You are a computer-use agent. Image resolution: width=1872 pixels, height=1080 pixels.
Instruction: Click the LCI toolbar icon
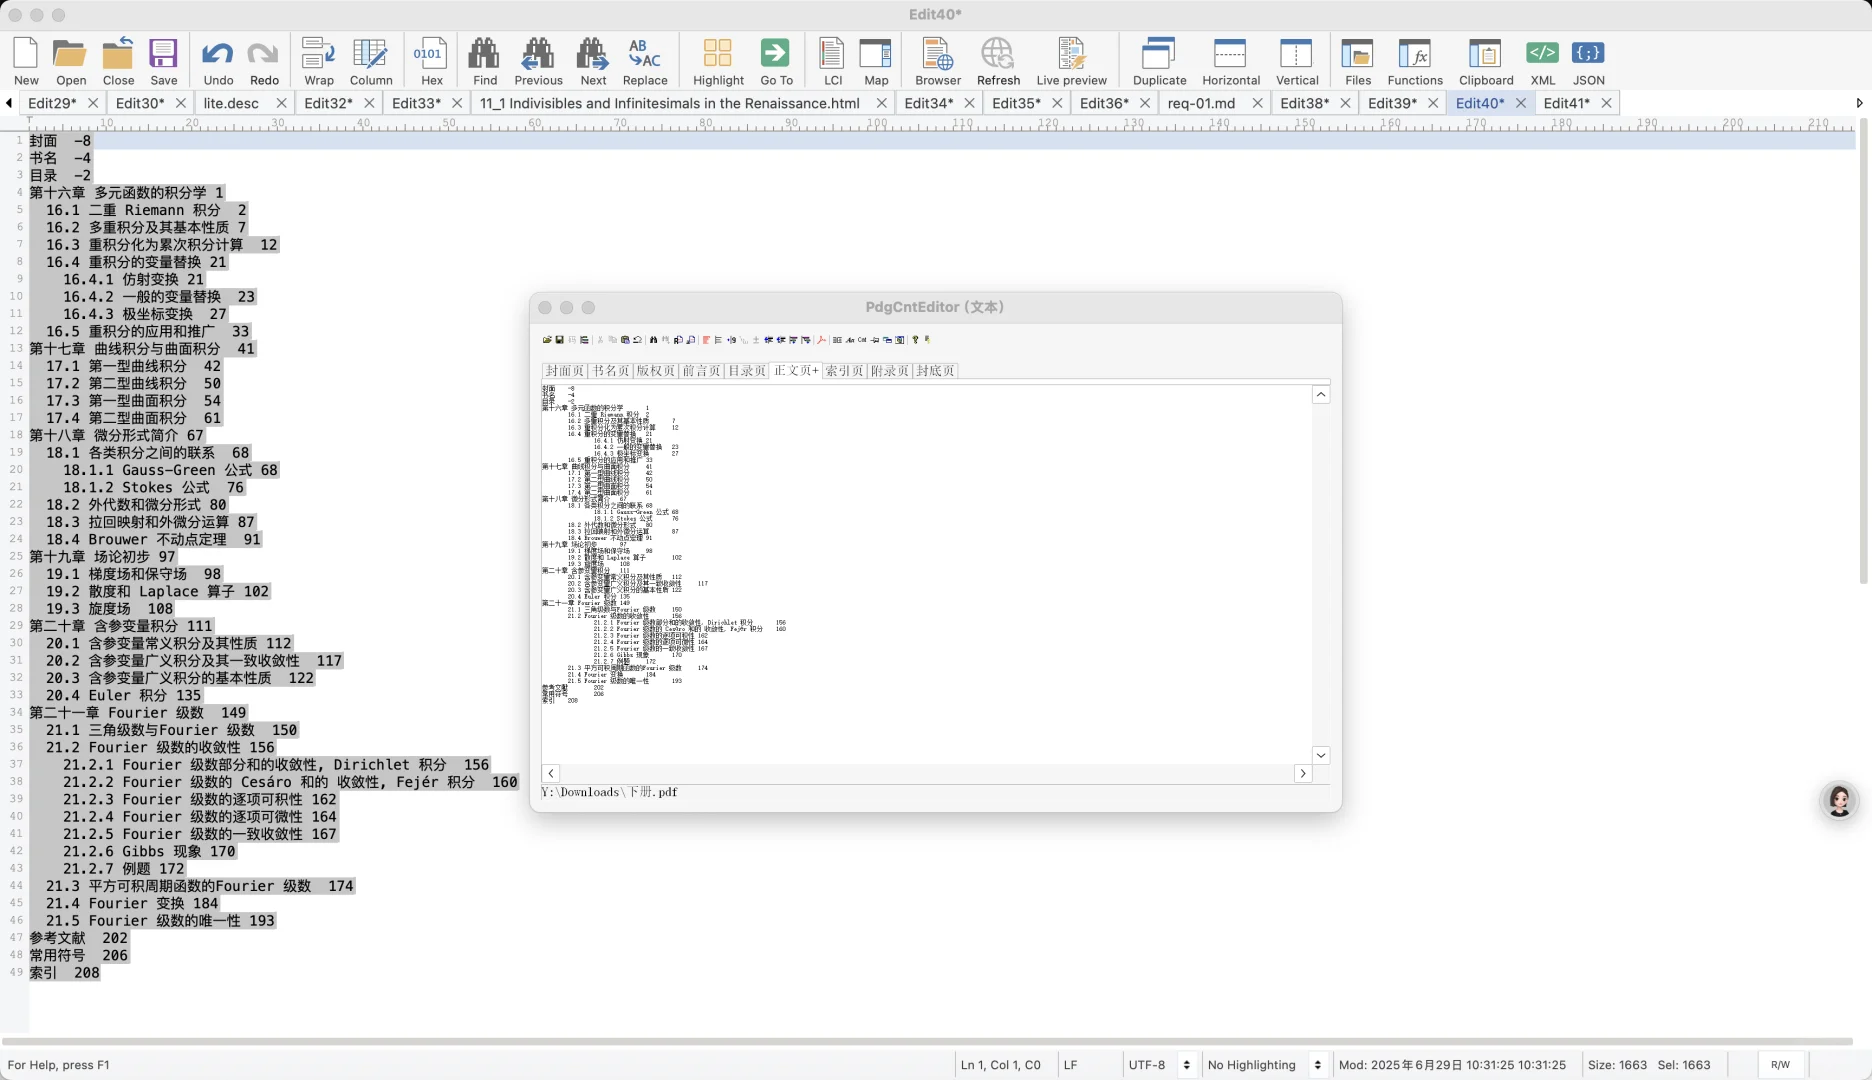pyautogui.click(x=833, y=61)
